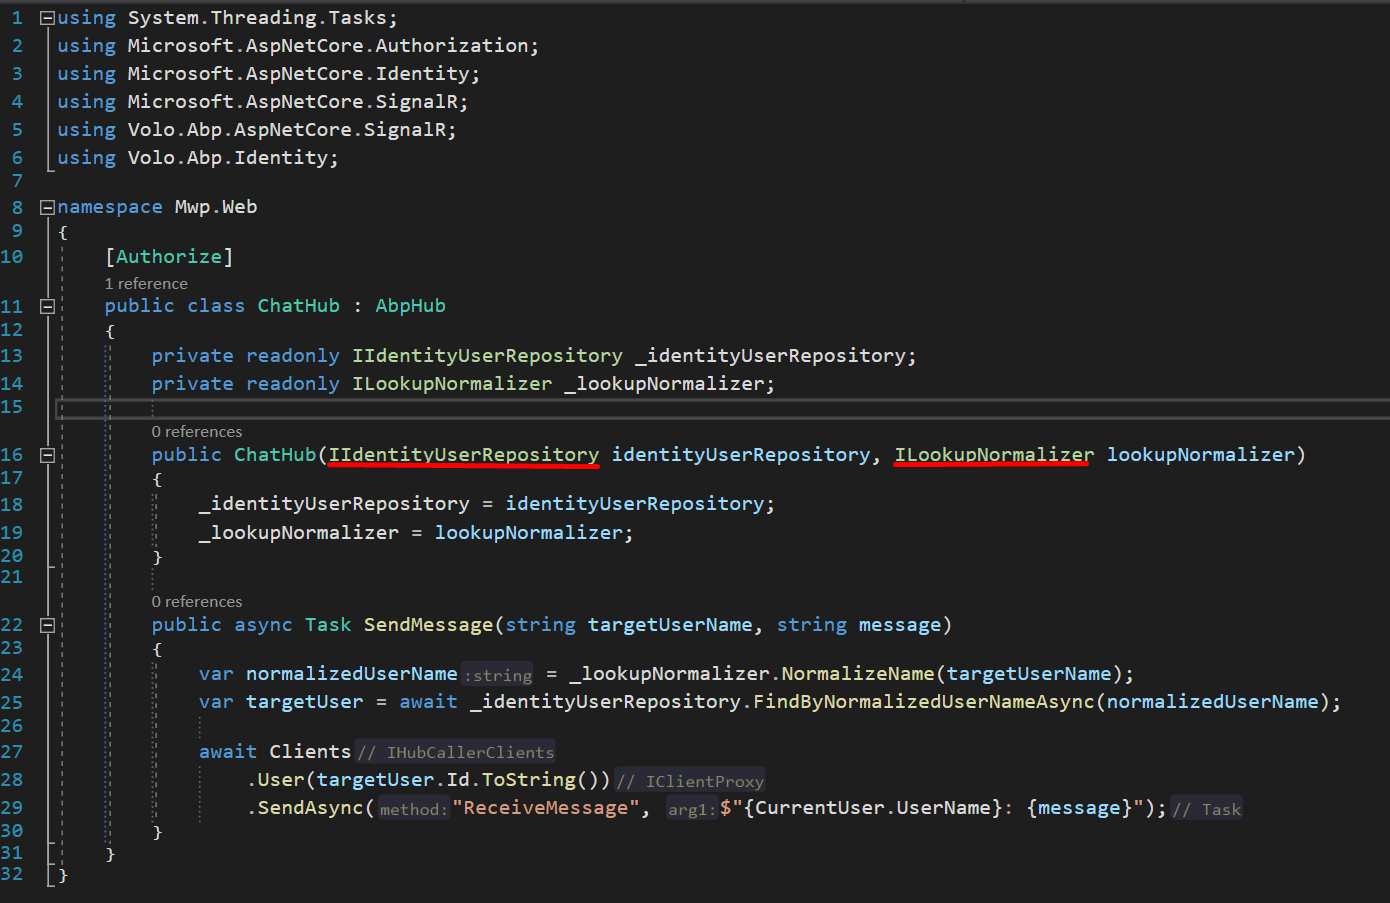Image resolution: width=1390 pixels, height=903 pixels.
Task: Collapse the Mwp.Web namespace block
Action: point(47,207)
